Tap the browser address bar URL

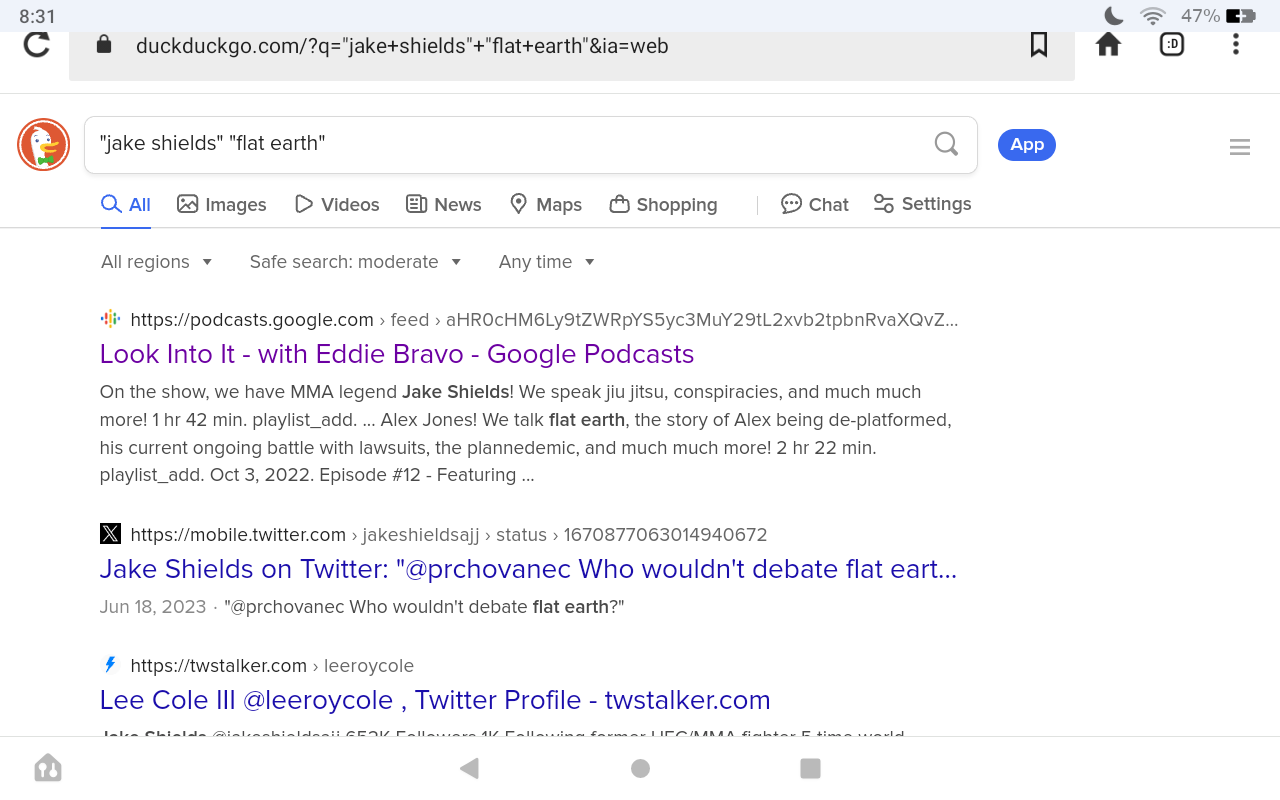[x=402, y=46]
